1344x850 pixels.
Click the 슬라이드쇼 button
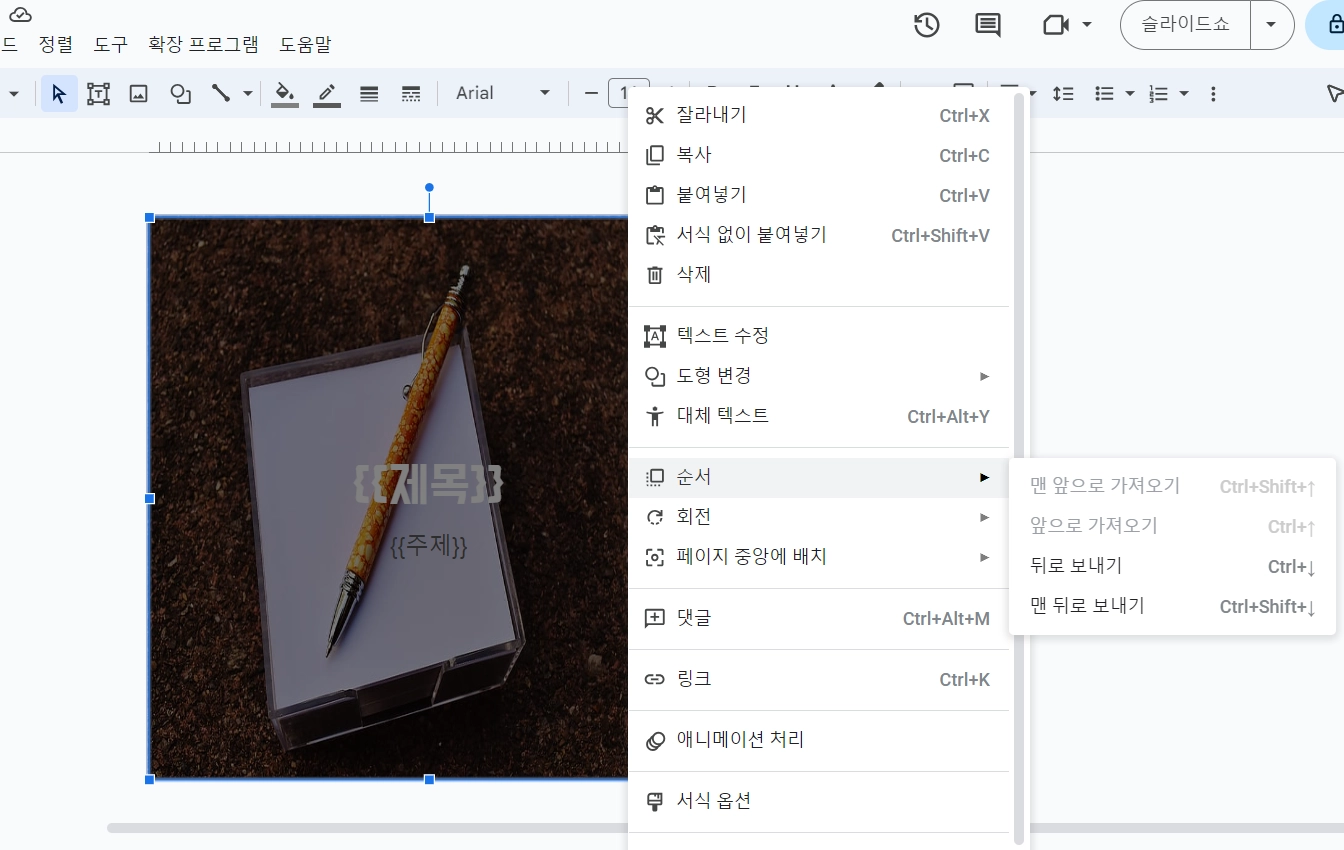[1185, 25]
